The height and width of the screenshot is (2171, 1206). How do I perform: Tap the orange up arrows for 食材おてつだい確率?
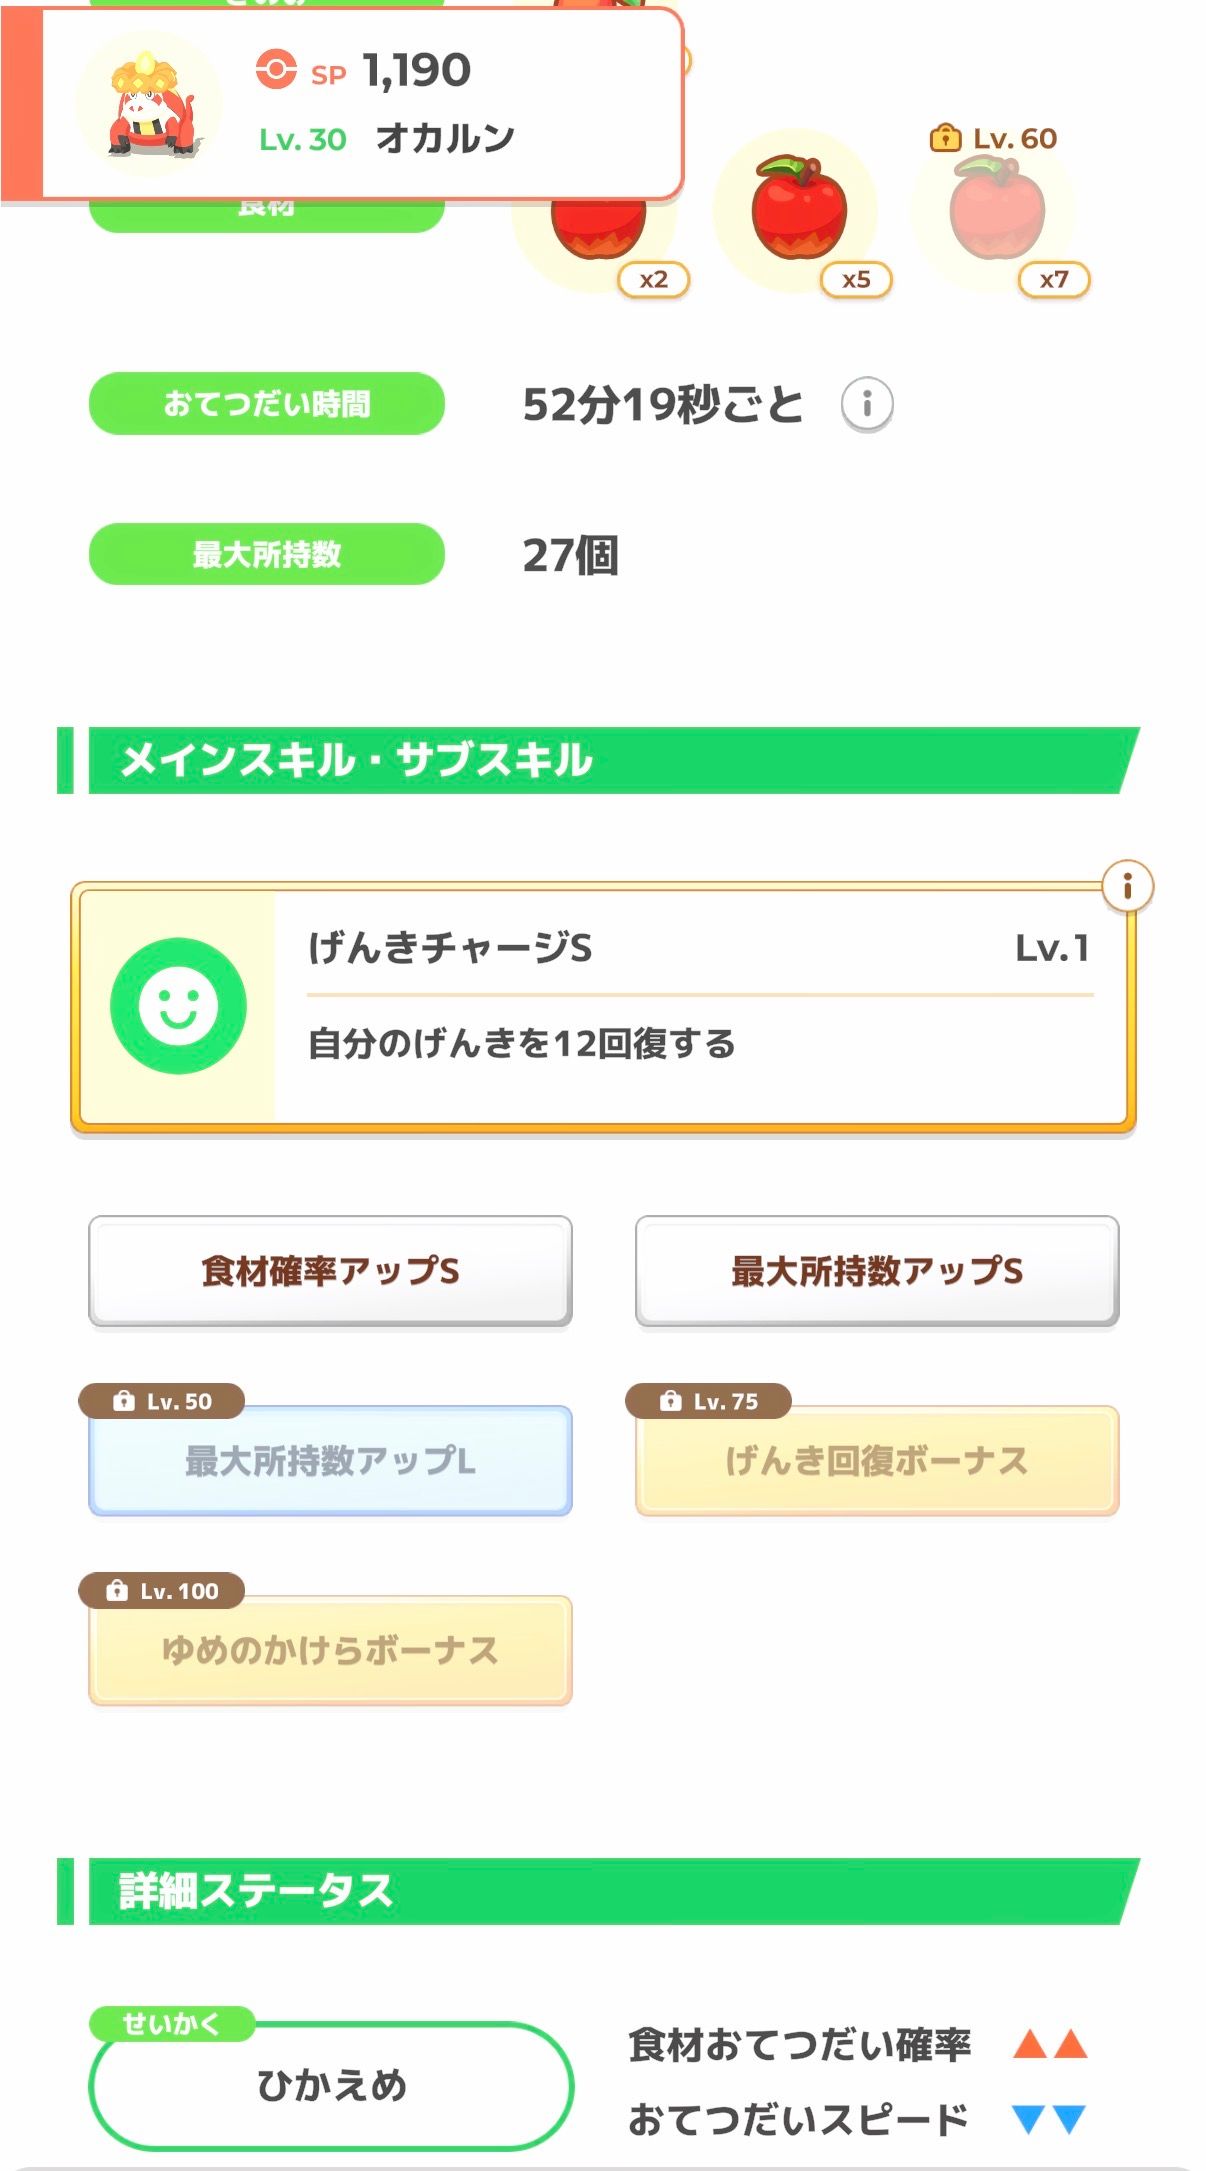[1049, 2043]
